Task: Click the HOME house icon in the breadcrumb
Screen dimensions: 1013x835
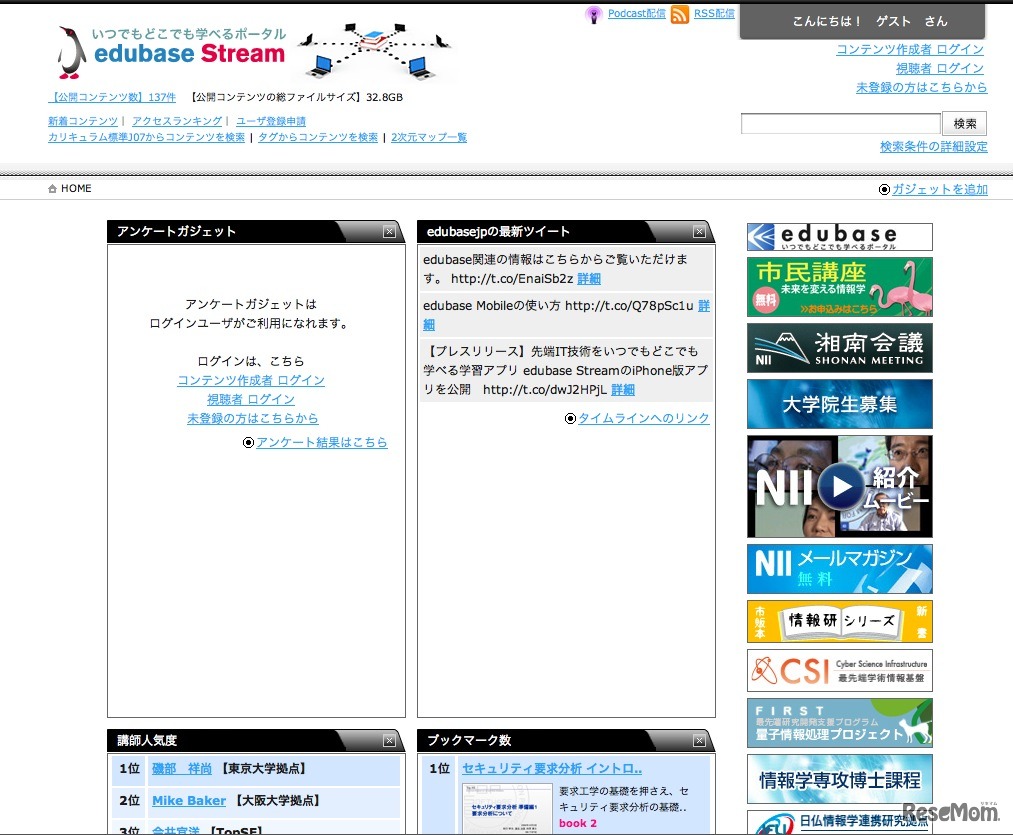Action: pyautogui.click(x=51, y=188)
